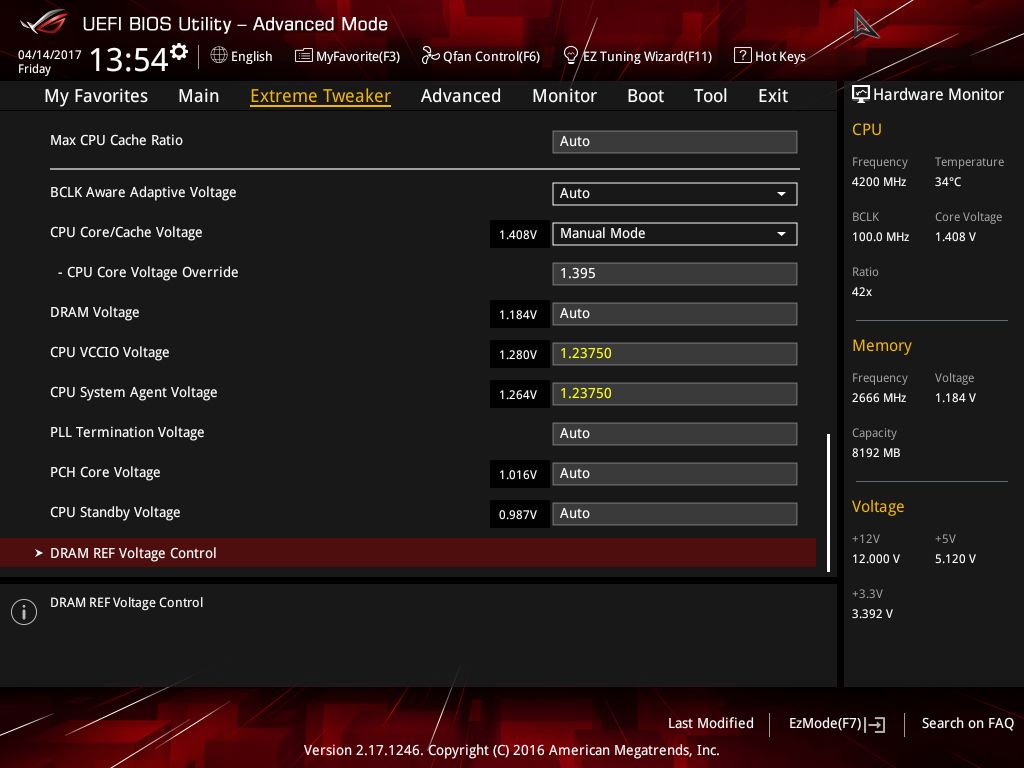Image resolution: width=1024 pixels, height=768 pixels.
Task: Click the 12.000 V reading
Action: tap(876, 559)
